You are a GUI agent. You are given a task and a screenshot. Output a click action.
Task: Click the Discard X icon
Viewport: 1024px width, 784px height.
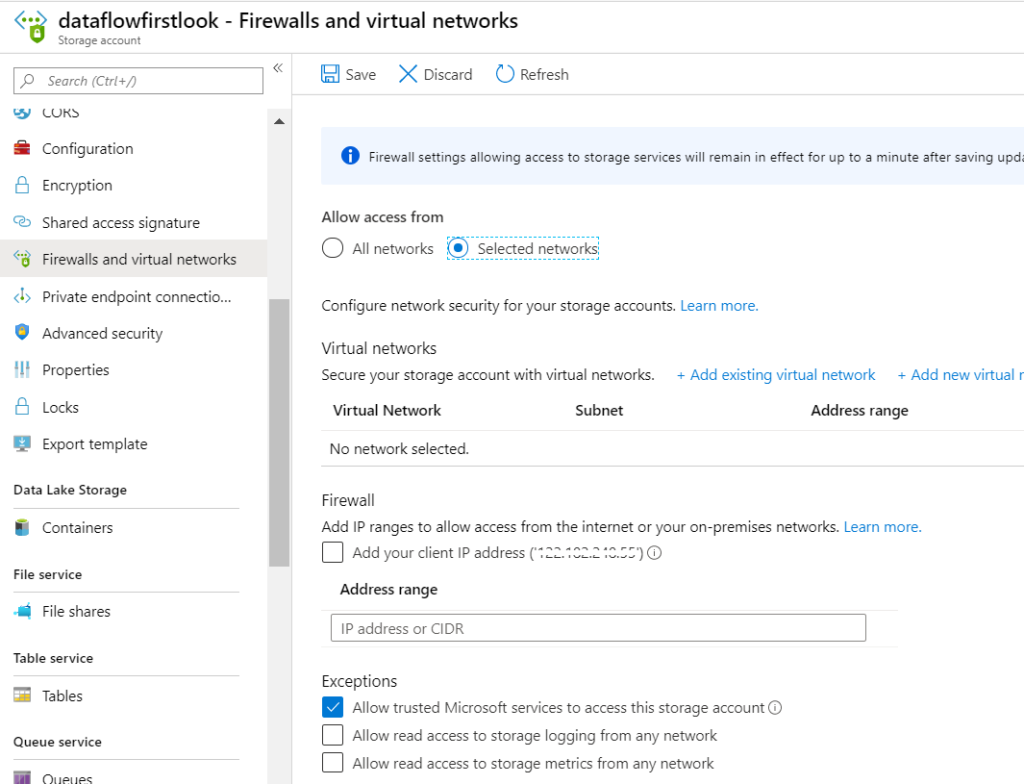pos(408,74)
